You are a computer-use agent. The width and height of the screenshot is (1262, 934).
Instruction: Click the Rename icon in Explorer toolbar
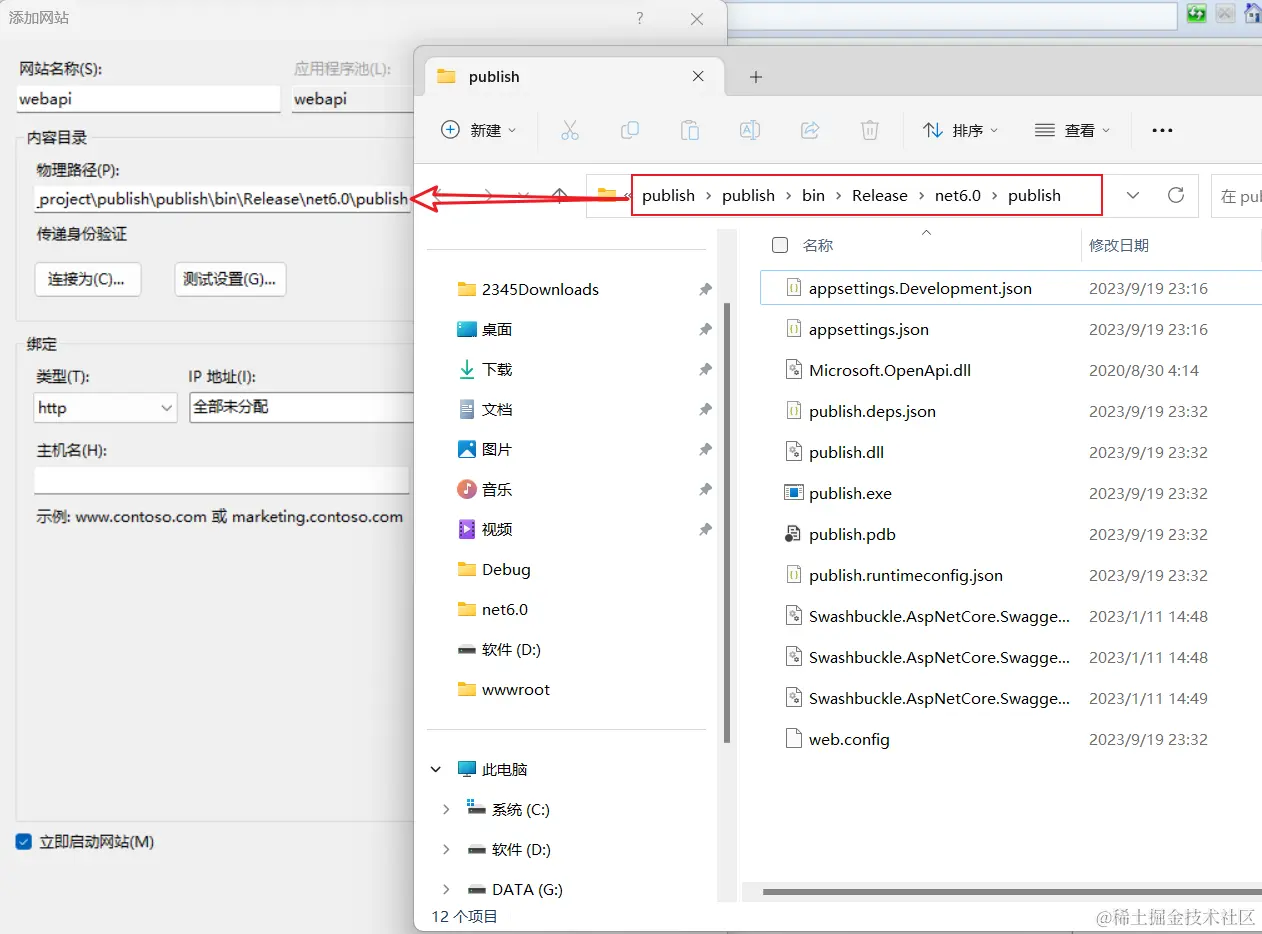coord(750,130)
